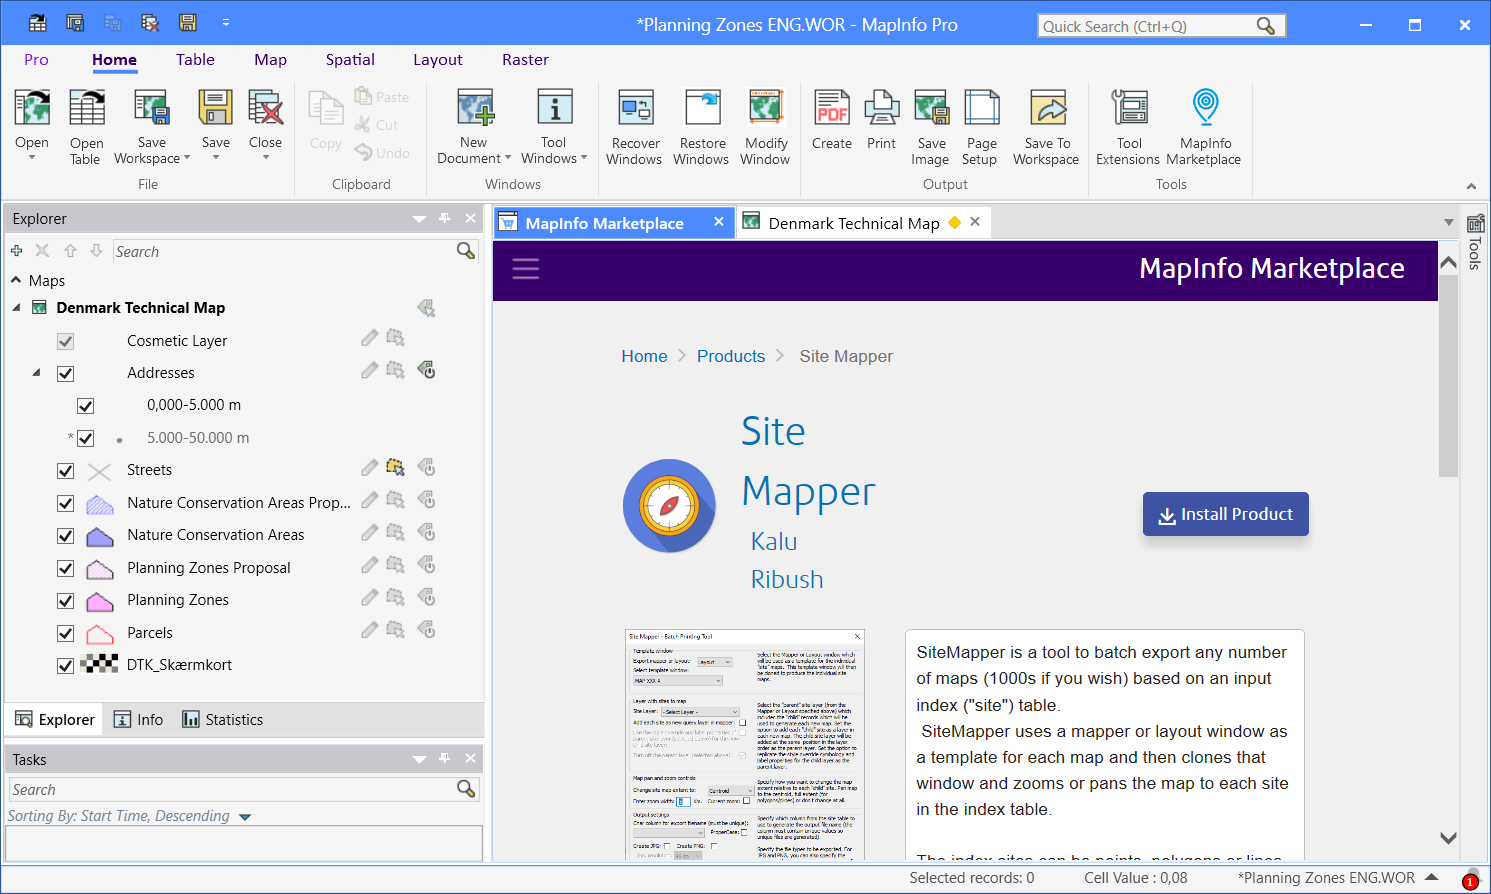Switch to the Statistics panel tab
Viewport: 1491px width, 894px height.
pyautogui.click(x=222, y=720)
